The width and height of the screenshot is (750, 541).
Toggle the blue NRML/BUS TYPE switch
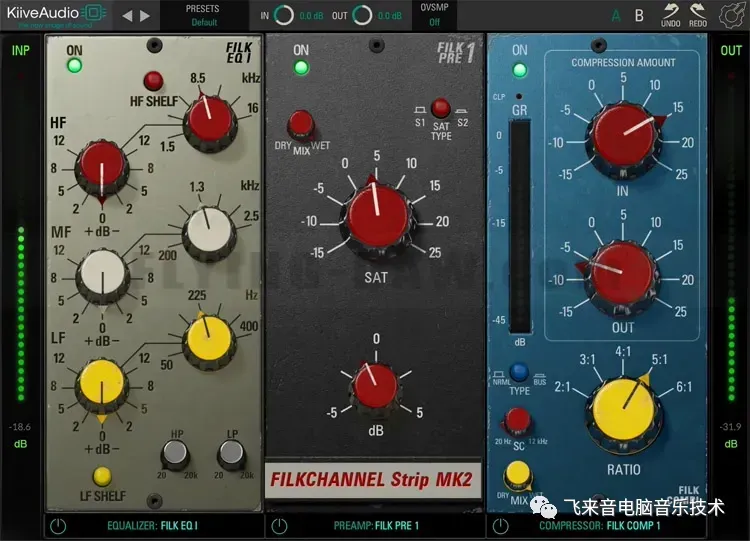click(x=519, y=373)
